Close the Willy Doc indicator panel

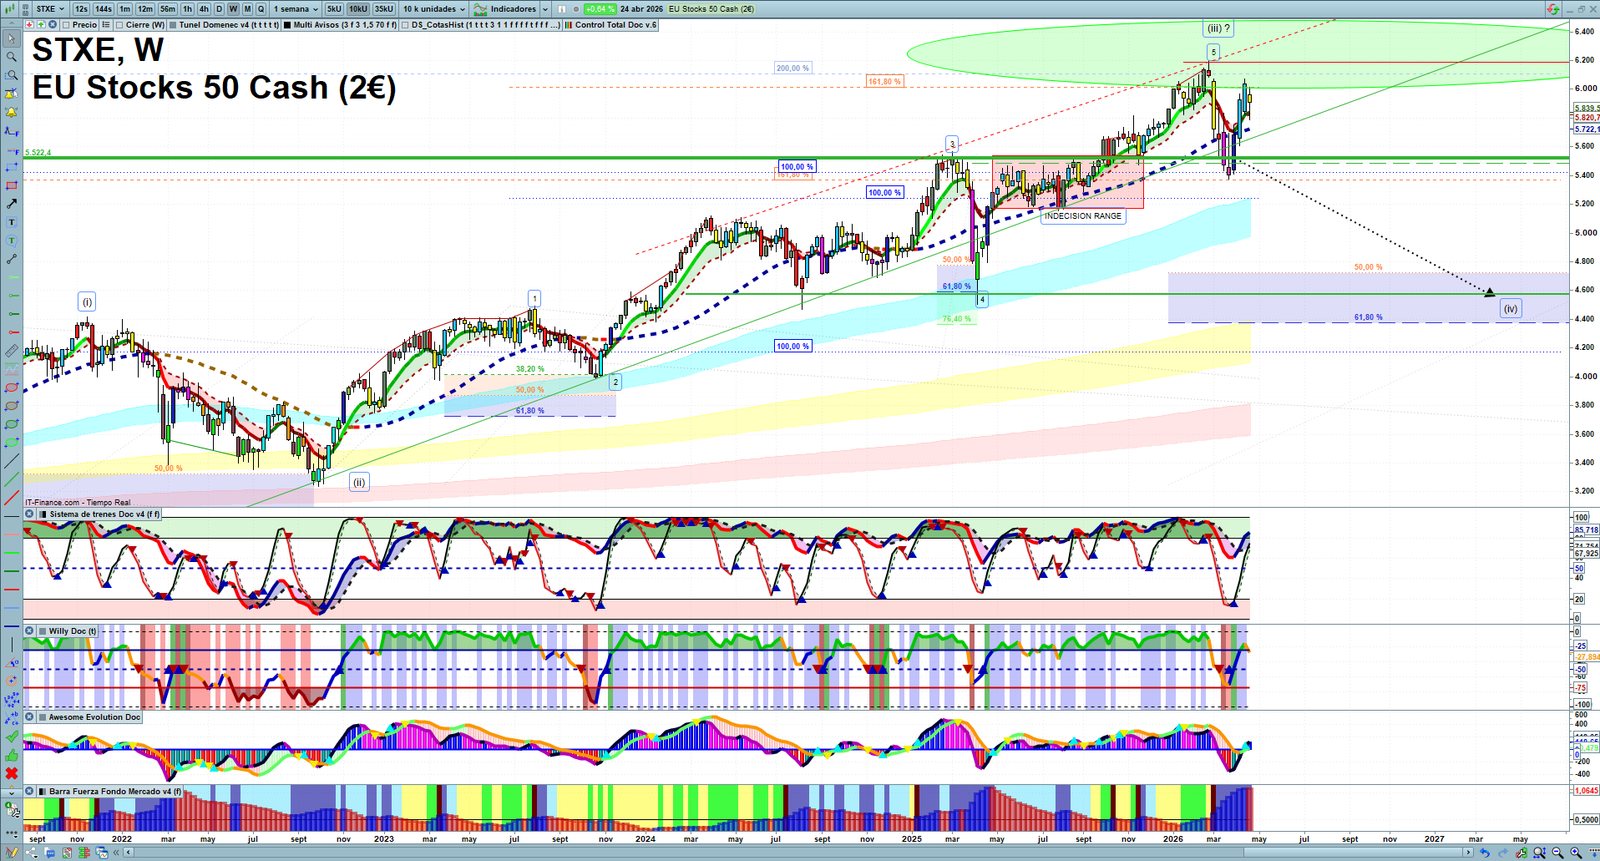29,631
